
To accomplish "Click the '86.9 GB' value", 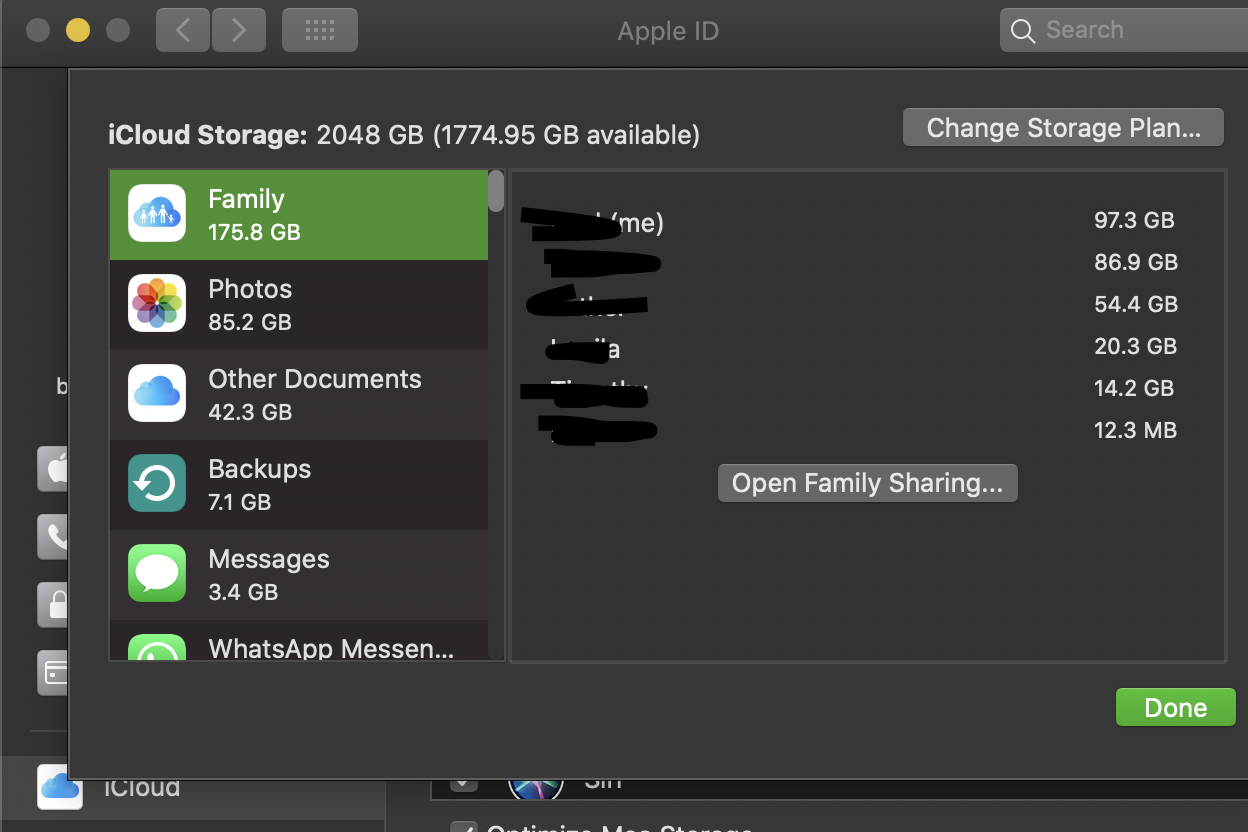I will coord(1136,262).
